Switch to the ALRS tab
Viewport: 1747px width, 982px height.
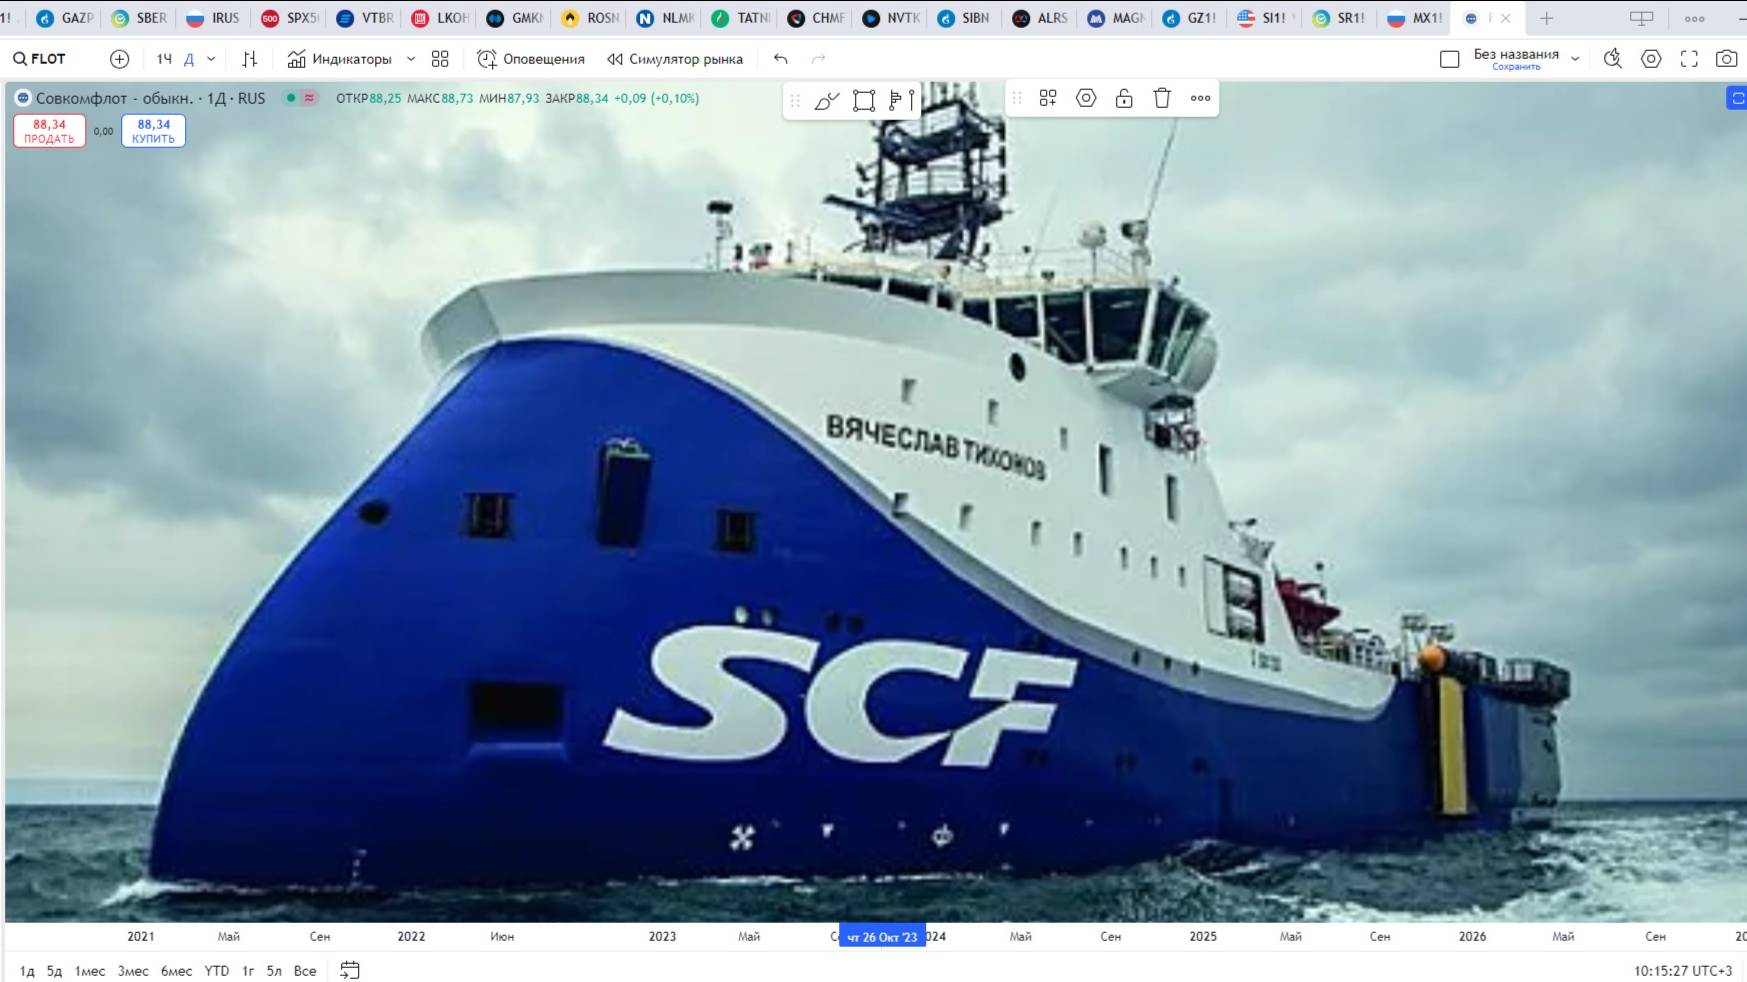[1039, 18]
